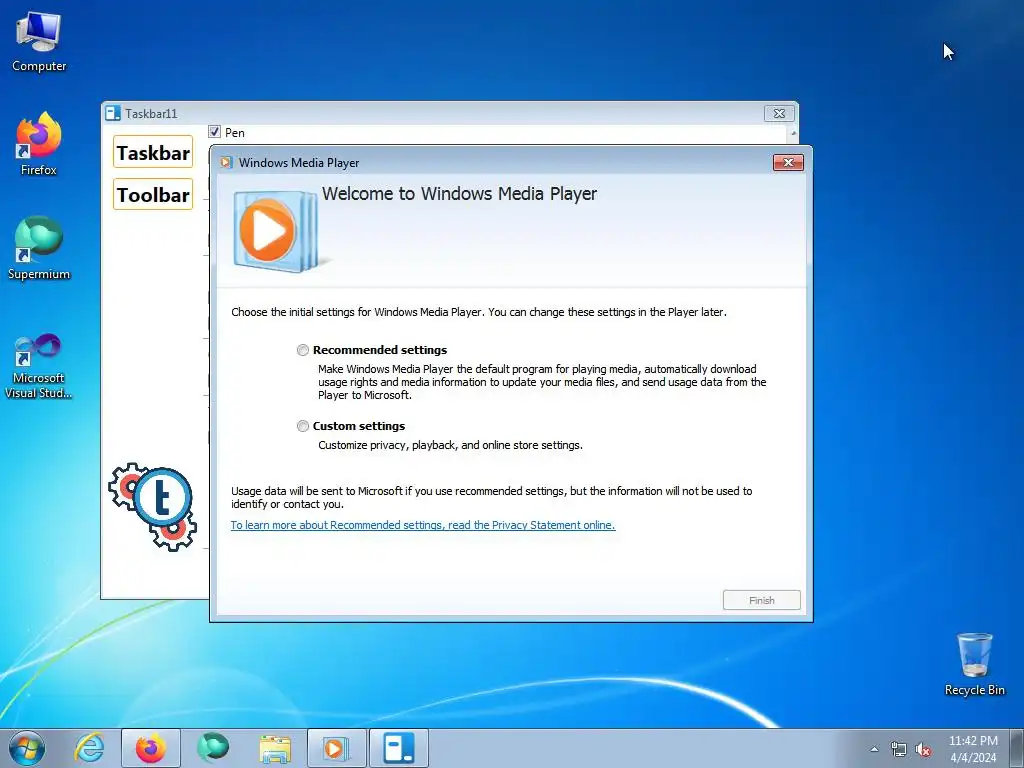Click the Windows Media Player logo image
1024x768 pixels.
point(274,231)
